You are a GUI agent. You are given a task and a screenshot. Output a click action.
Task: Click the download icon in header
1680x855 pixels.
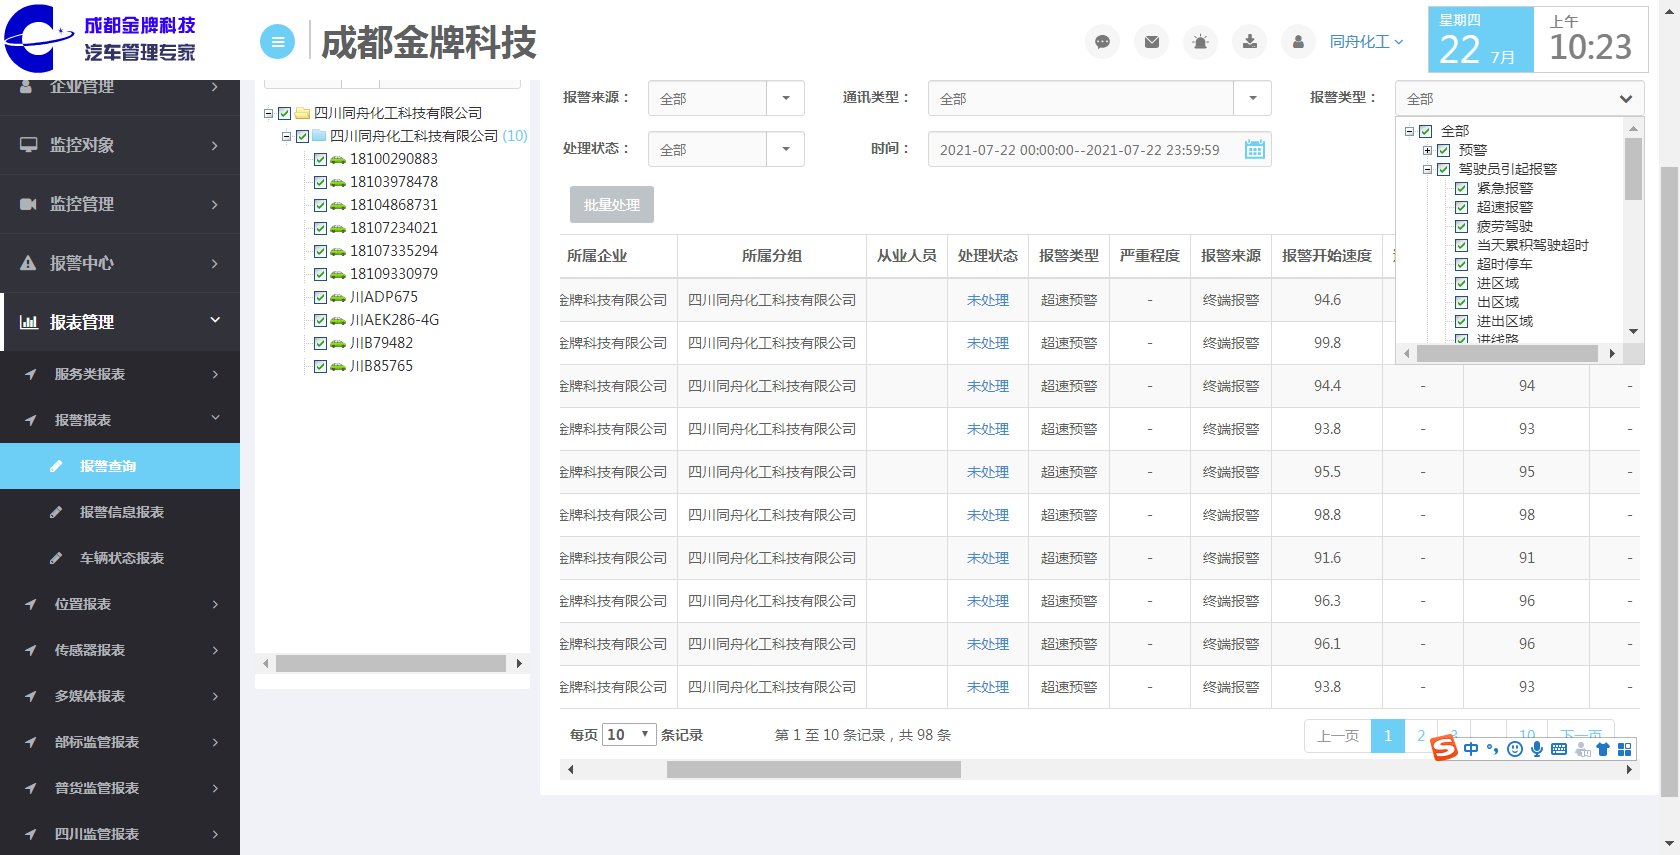[1250, 42]
